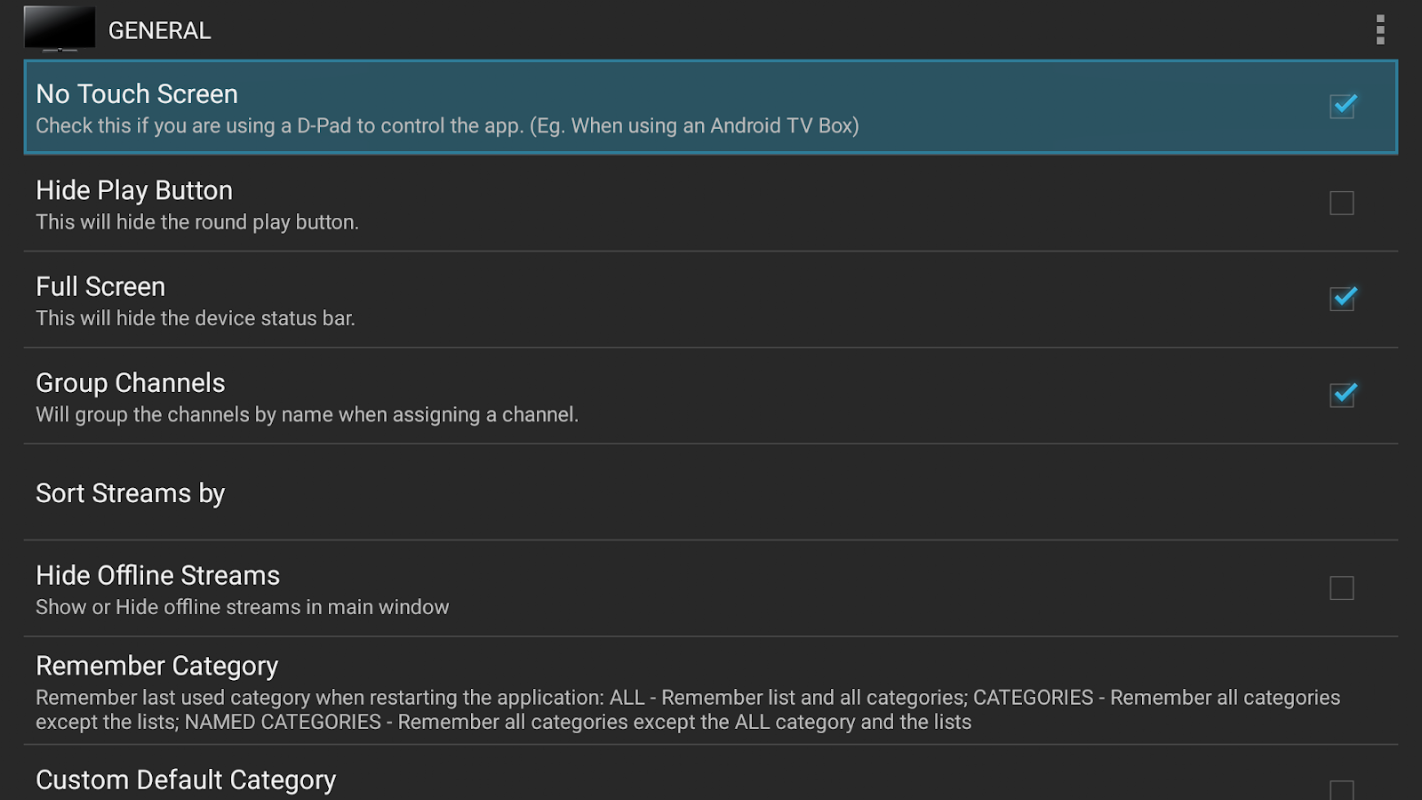Viewport: 1422px width, 800px height.
Task: Select the Hide Play Button setting title
Action: pos(134,190)
